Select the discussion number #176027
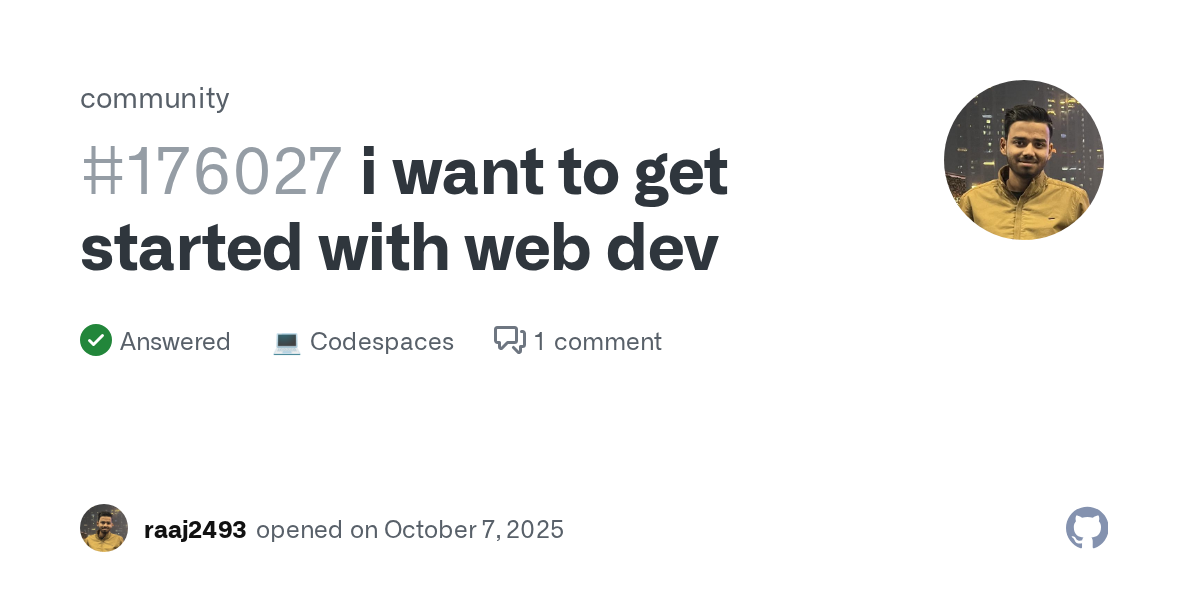 [211, 172]
